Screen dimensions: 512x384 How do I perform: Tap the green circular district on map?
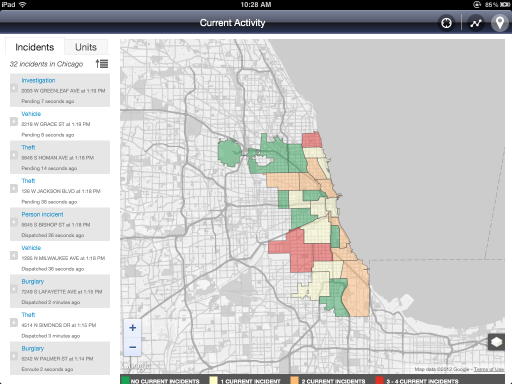[229, 153]
